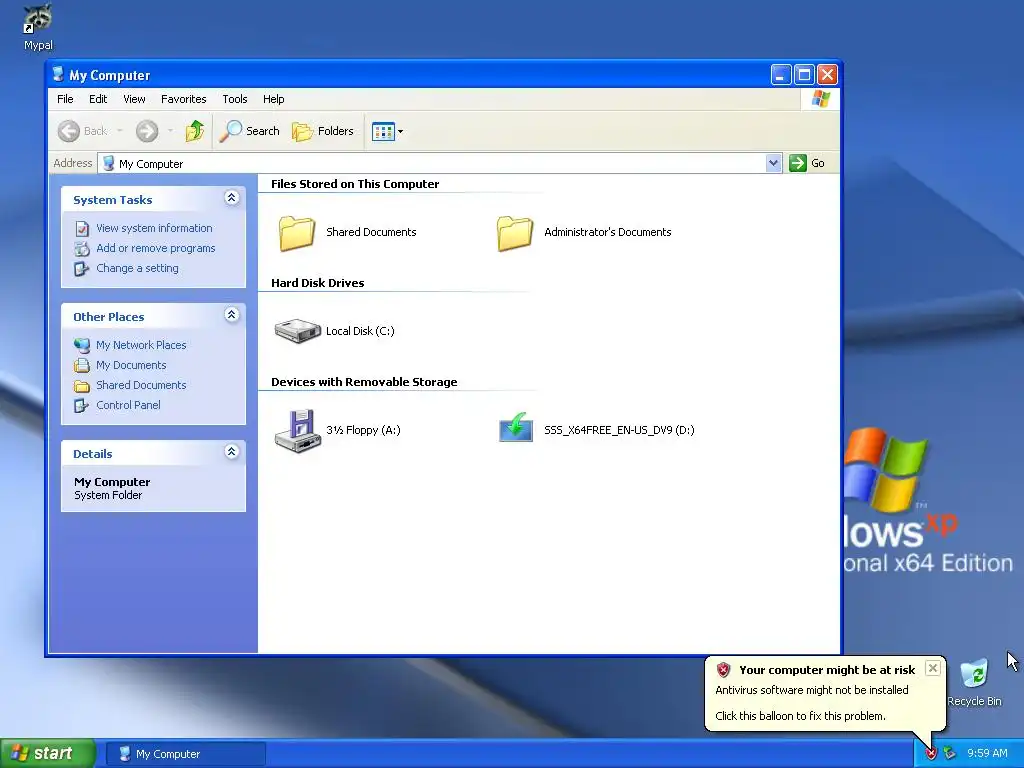
Task: Click the Add or remove programs icon
Action: (82, 249)
